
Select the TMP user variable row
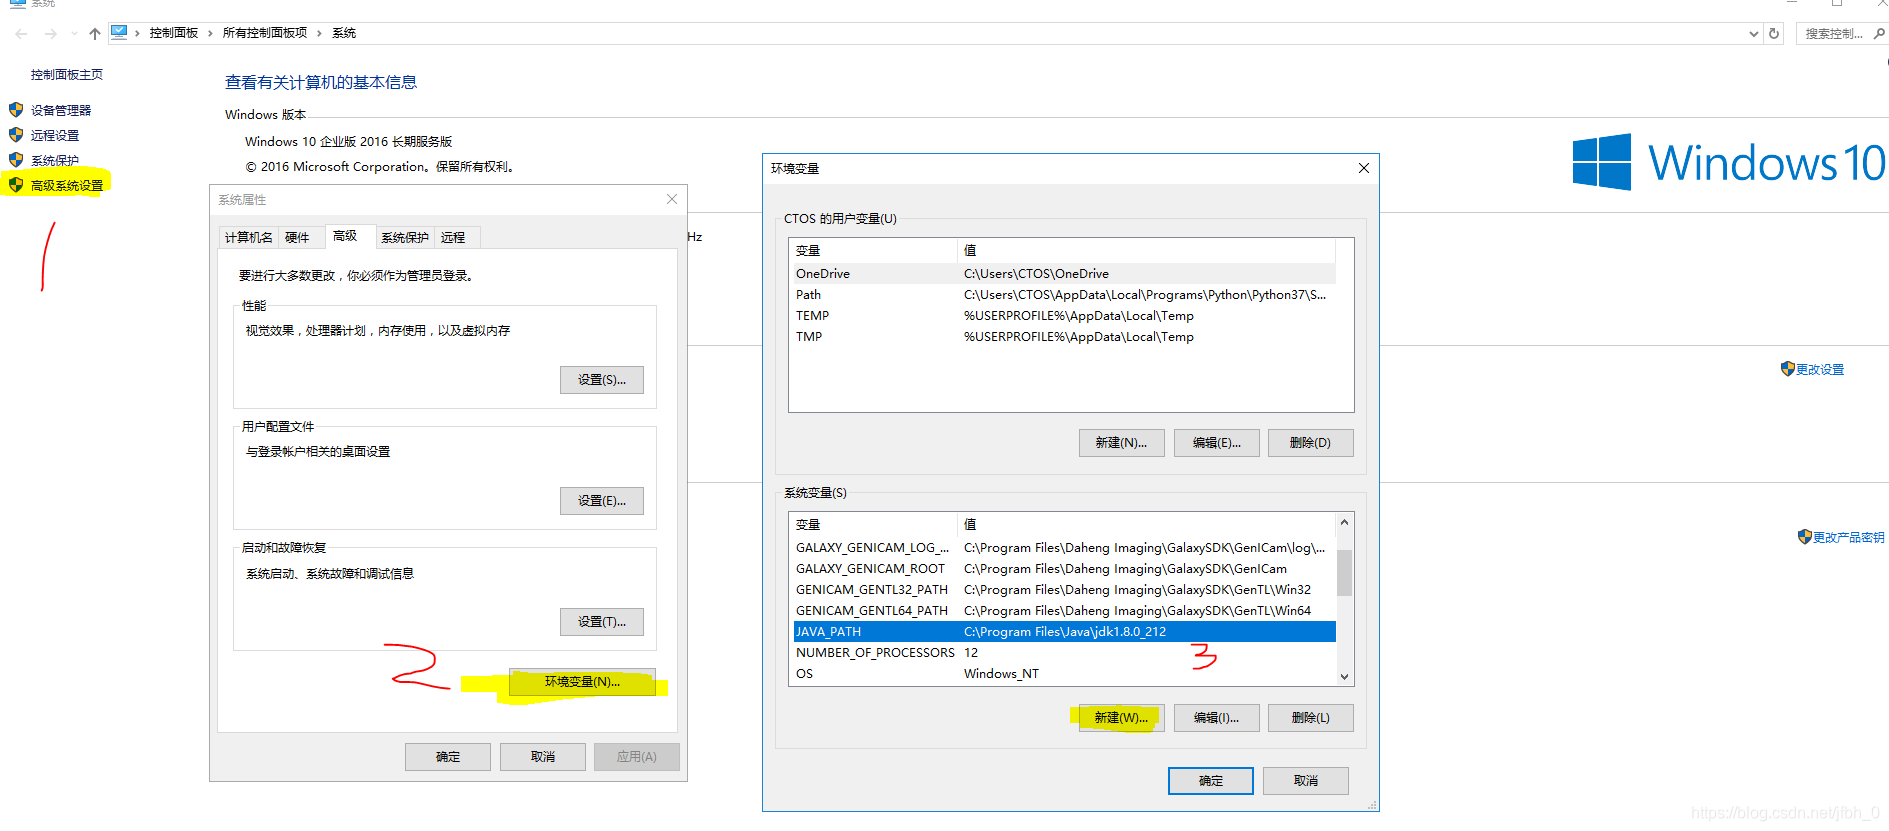[1064, 336]
